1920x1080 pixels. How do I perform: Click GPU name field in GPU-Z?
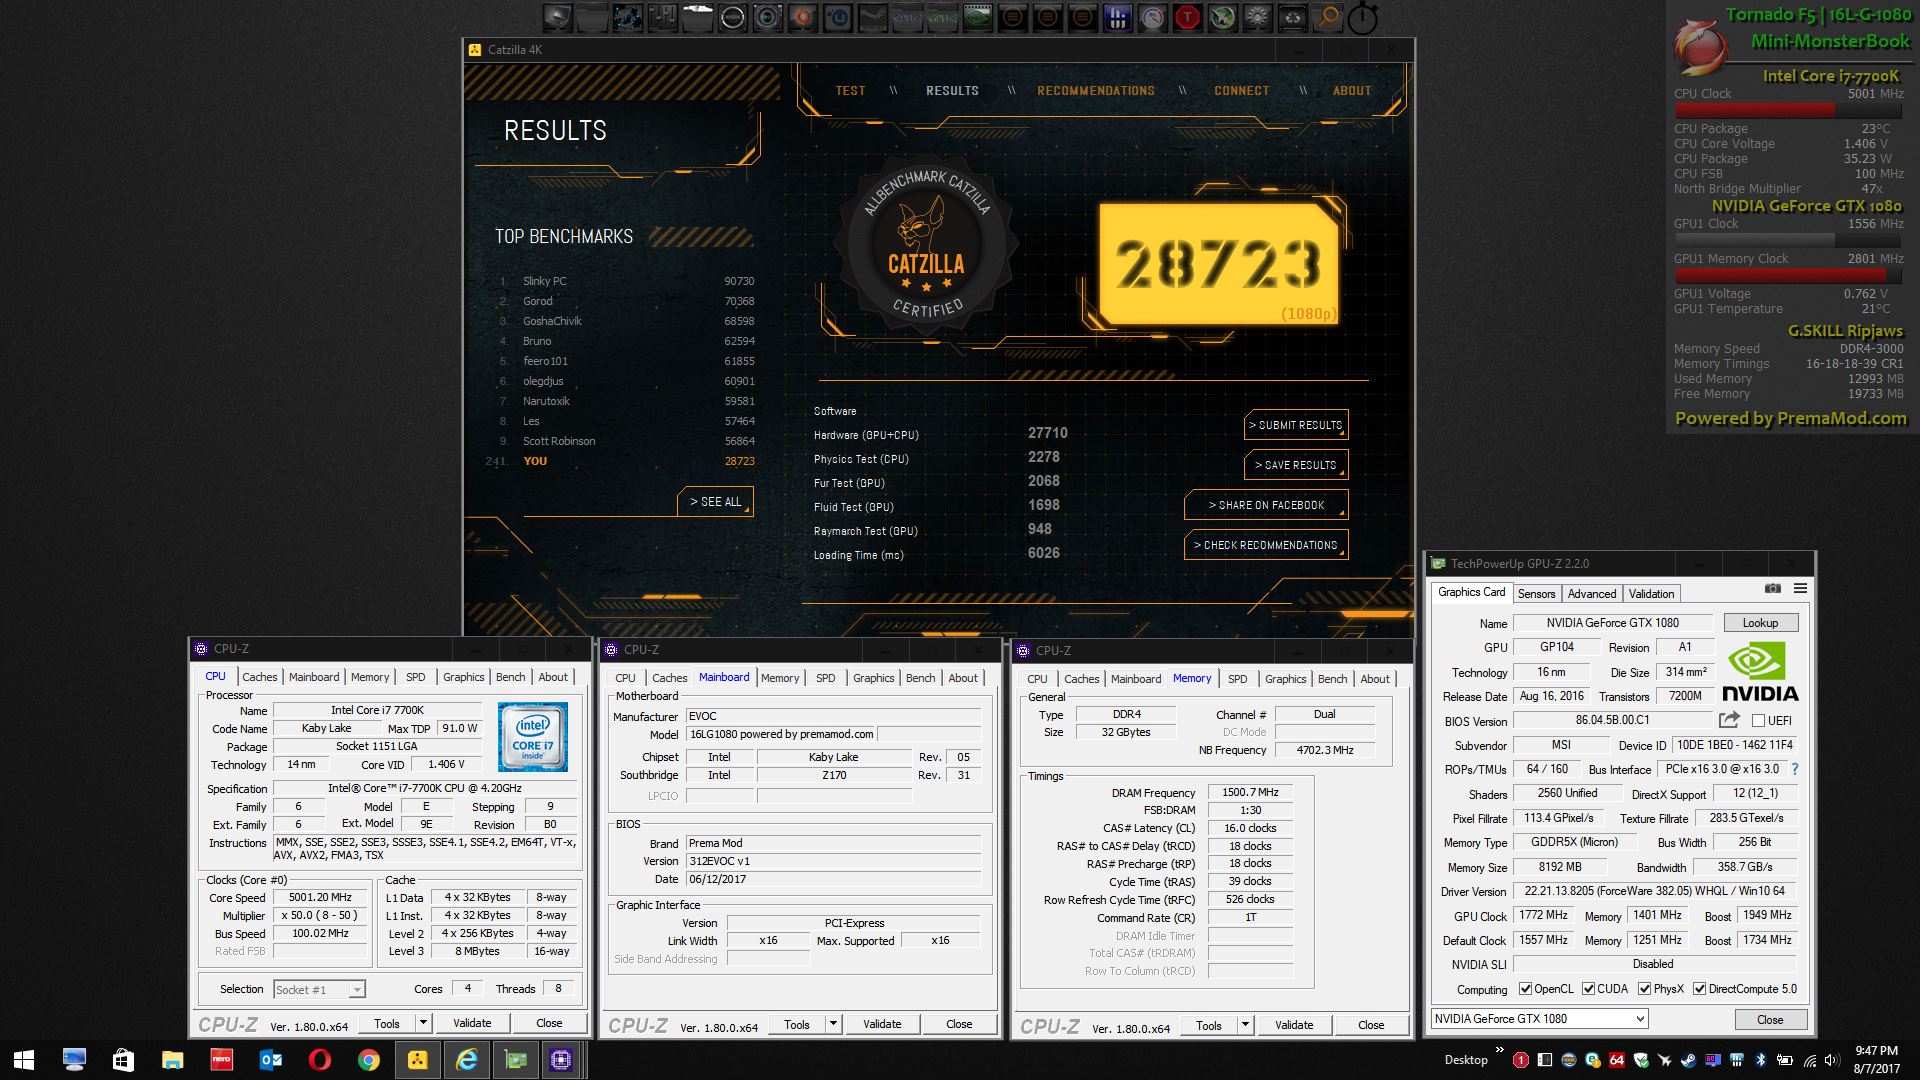(1612, 623)
